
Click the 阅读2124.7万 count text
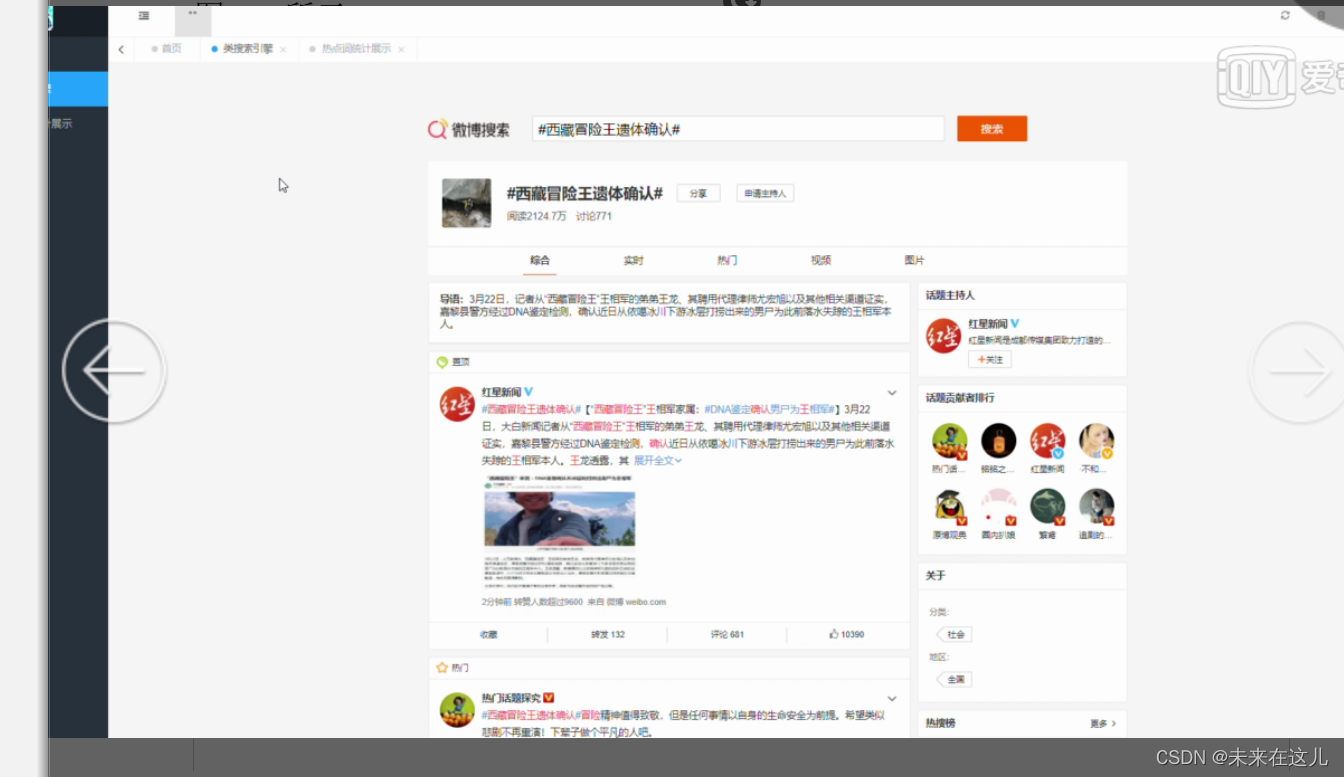coord(536,216)
